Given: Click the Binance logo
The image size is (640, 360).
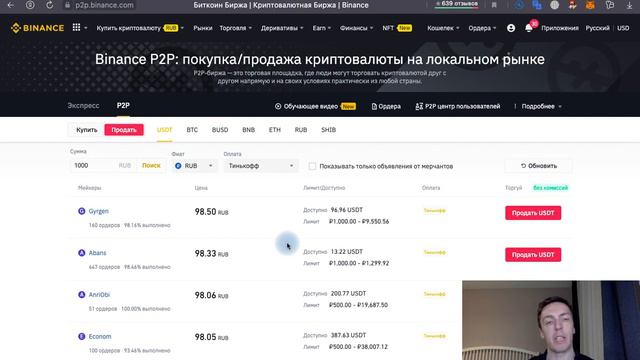Looking at the screenshot, I should coord(38,28).
